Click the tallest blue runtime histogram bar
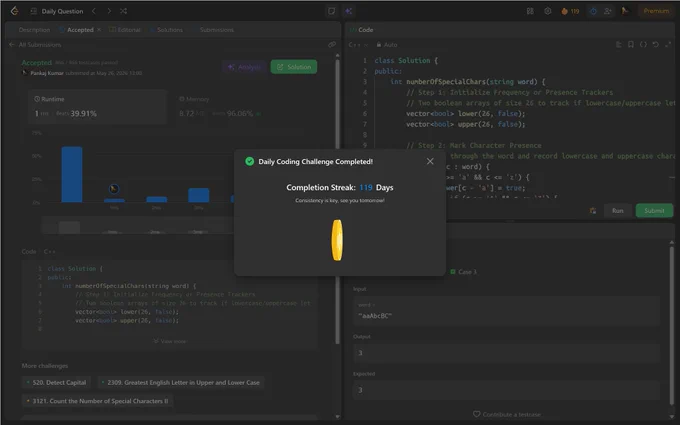This screenshot has width=680, height=425. [x=72, y=174]
